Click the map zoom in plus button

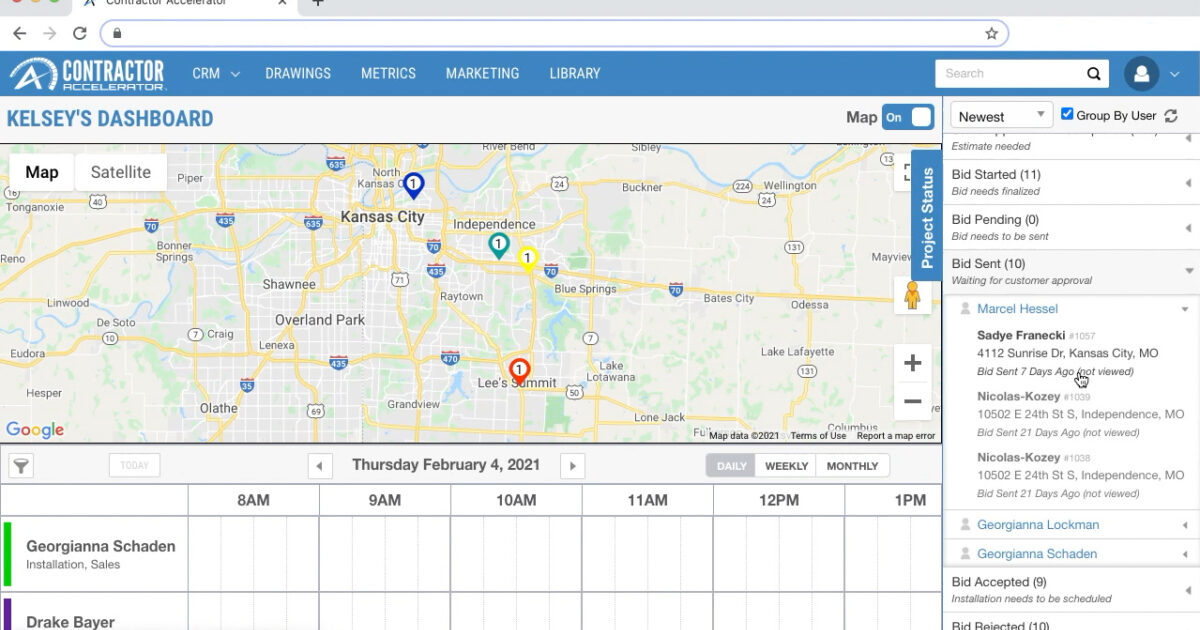pos(912,363)
